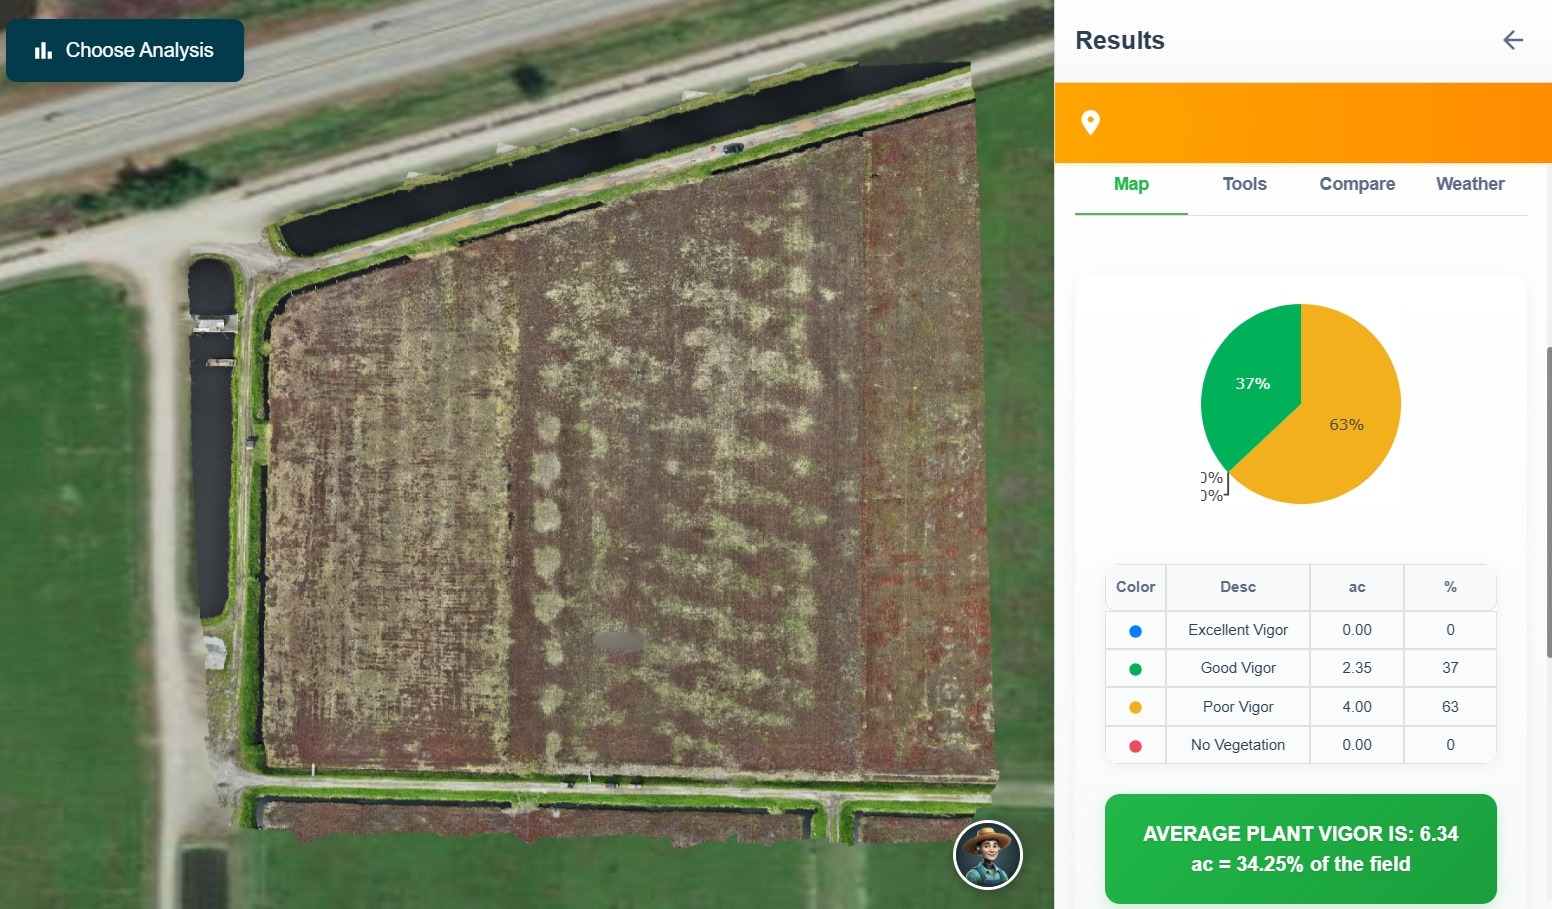The height and width of the screenshot is (909, 1552).
Task: Click the Results panel vertical scrollbar
Action: pyautogui.click(x=1548, y=500)
